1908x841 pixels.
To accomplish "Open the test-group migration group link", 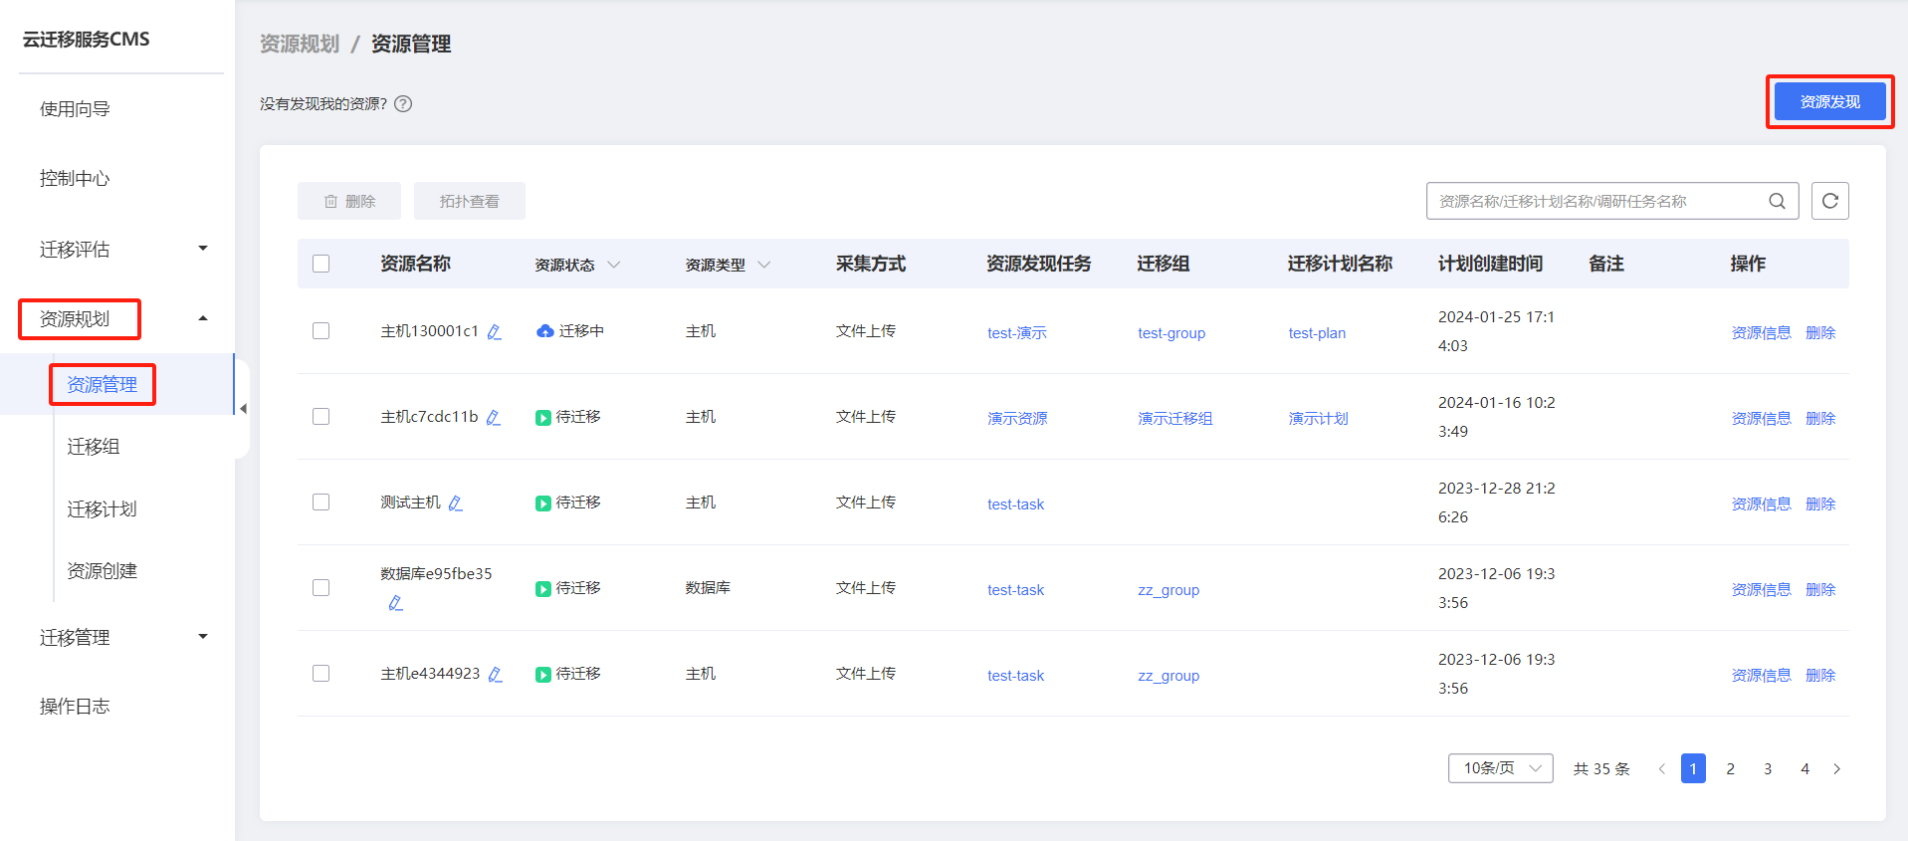I will click(1171, 333).
